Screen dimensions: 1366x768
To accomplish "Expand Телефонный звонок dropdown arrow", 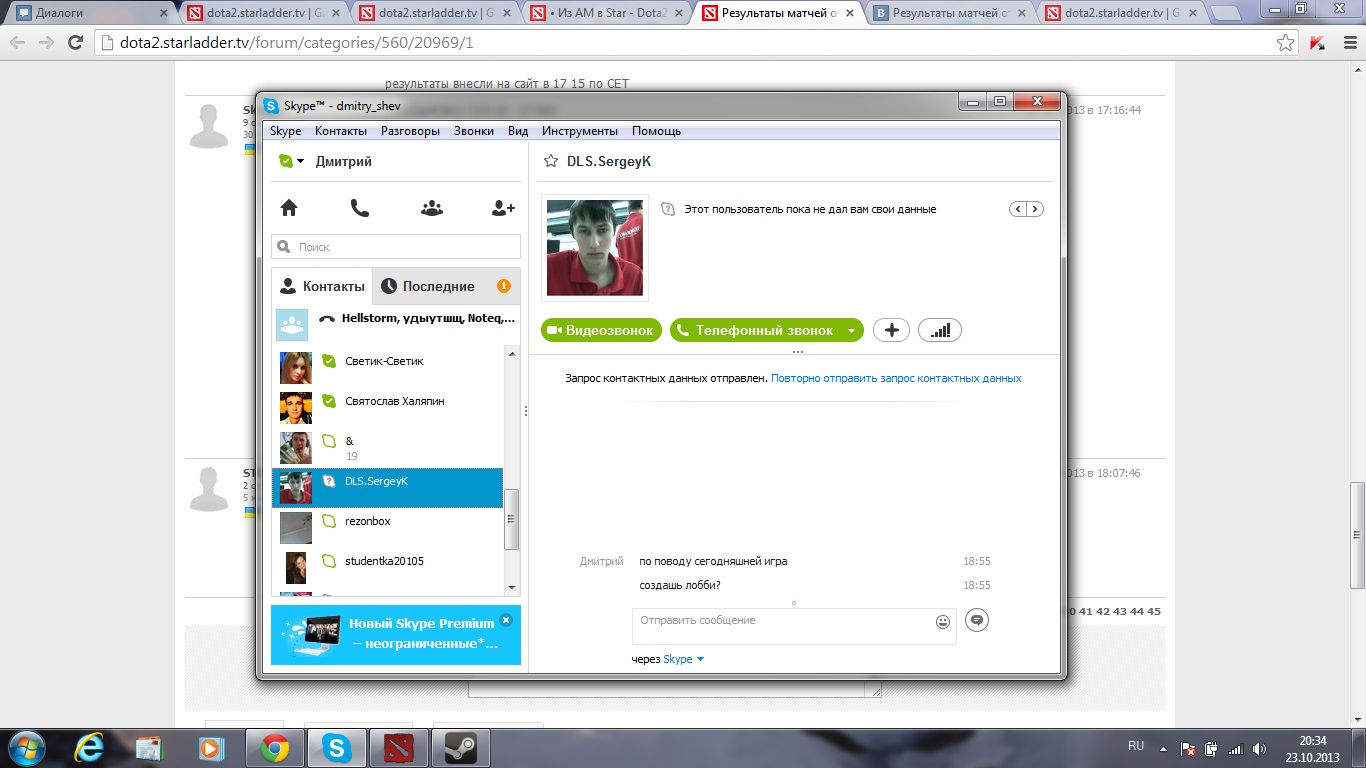I will click(851, 330).
